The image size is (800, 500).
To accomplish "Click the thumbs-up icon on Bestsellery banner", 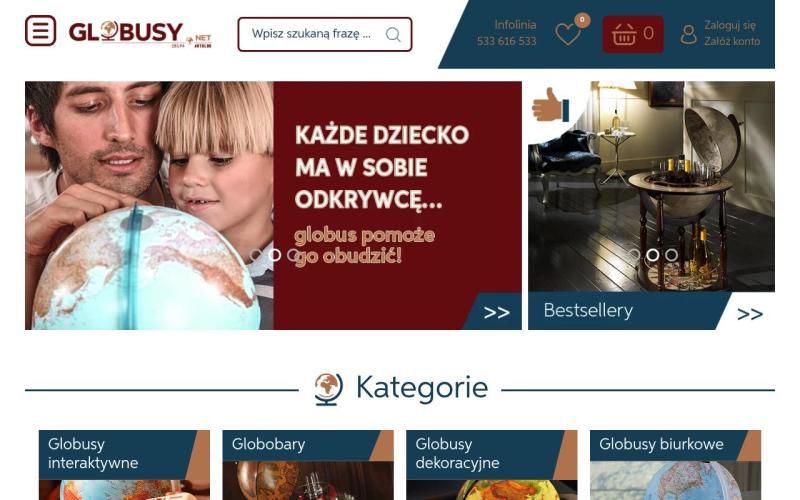I will 550,105.
